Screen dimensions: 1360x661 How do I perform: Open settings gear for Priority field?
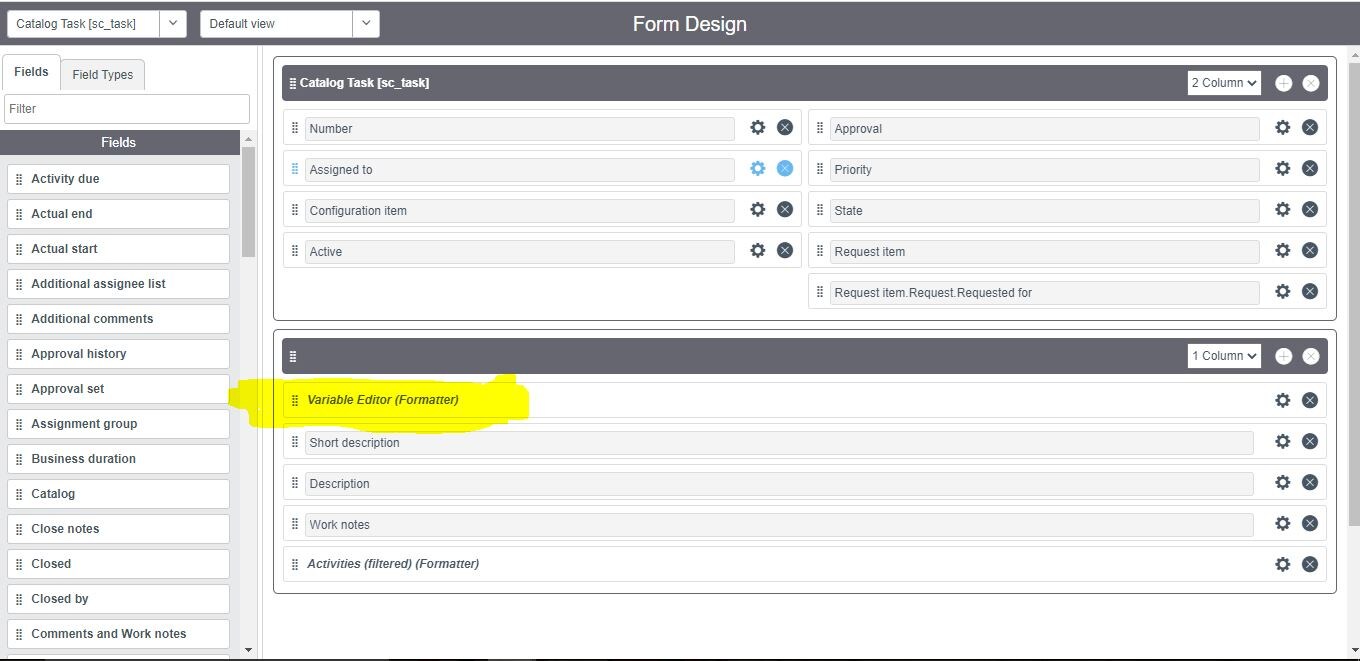[x=1283, y=169]
